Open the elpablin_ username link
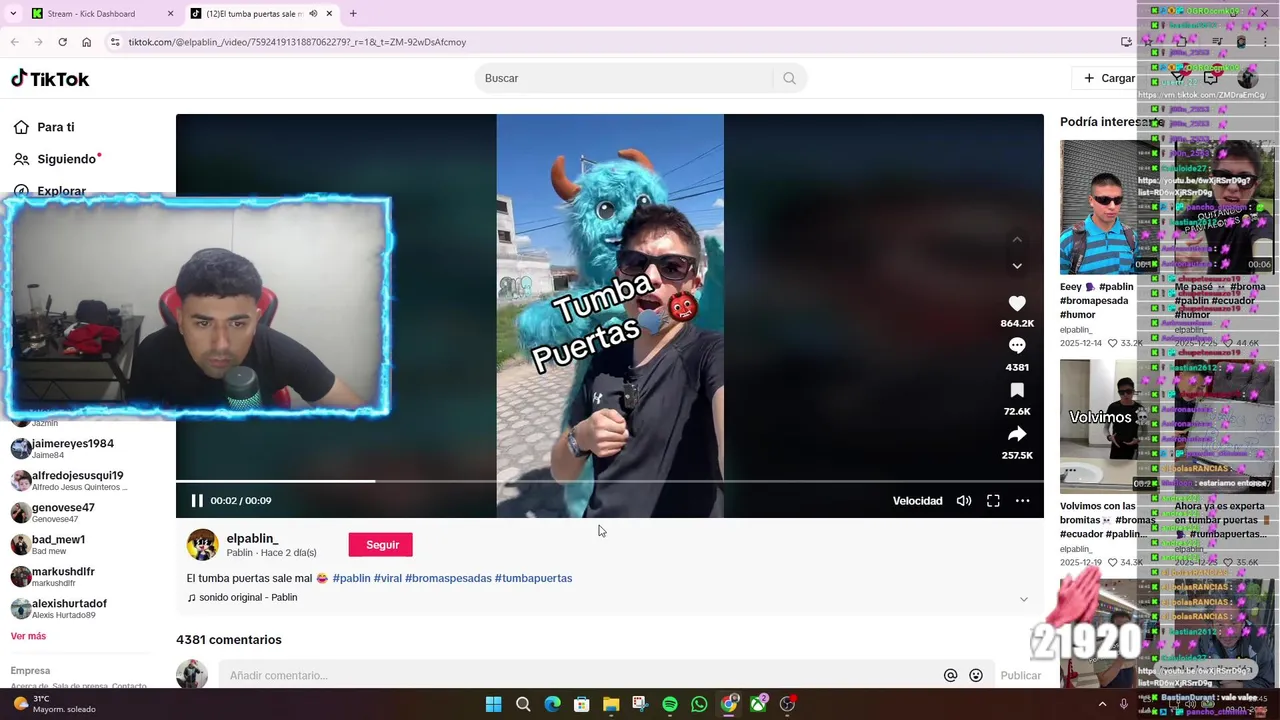Viewport: 1280px width, 720px height. click(x=252, y=538)
